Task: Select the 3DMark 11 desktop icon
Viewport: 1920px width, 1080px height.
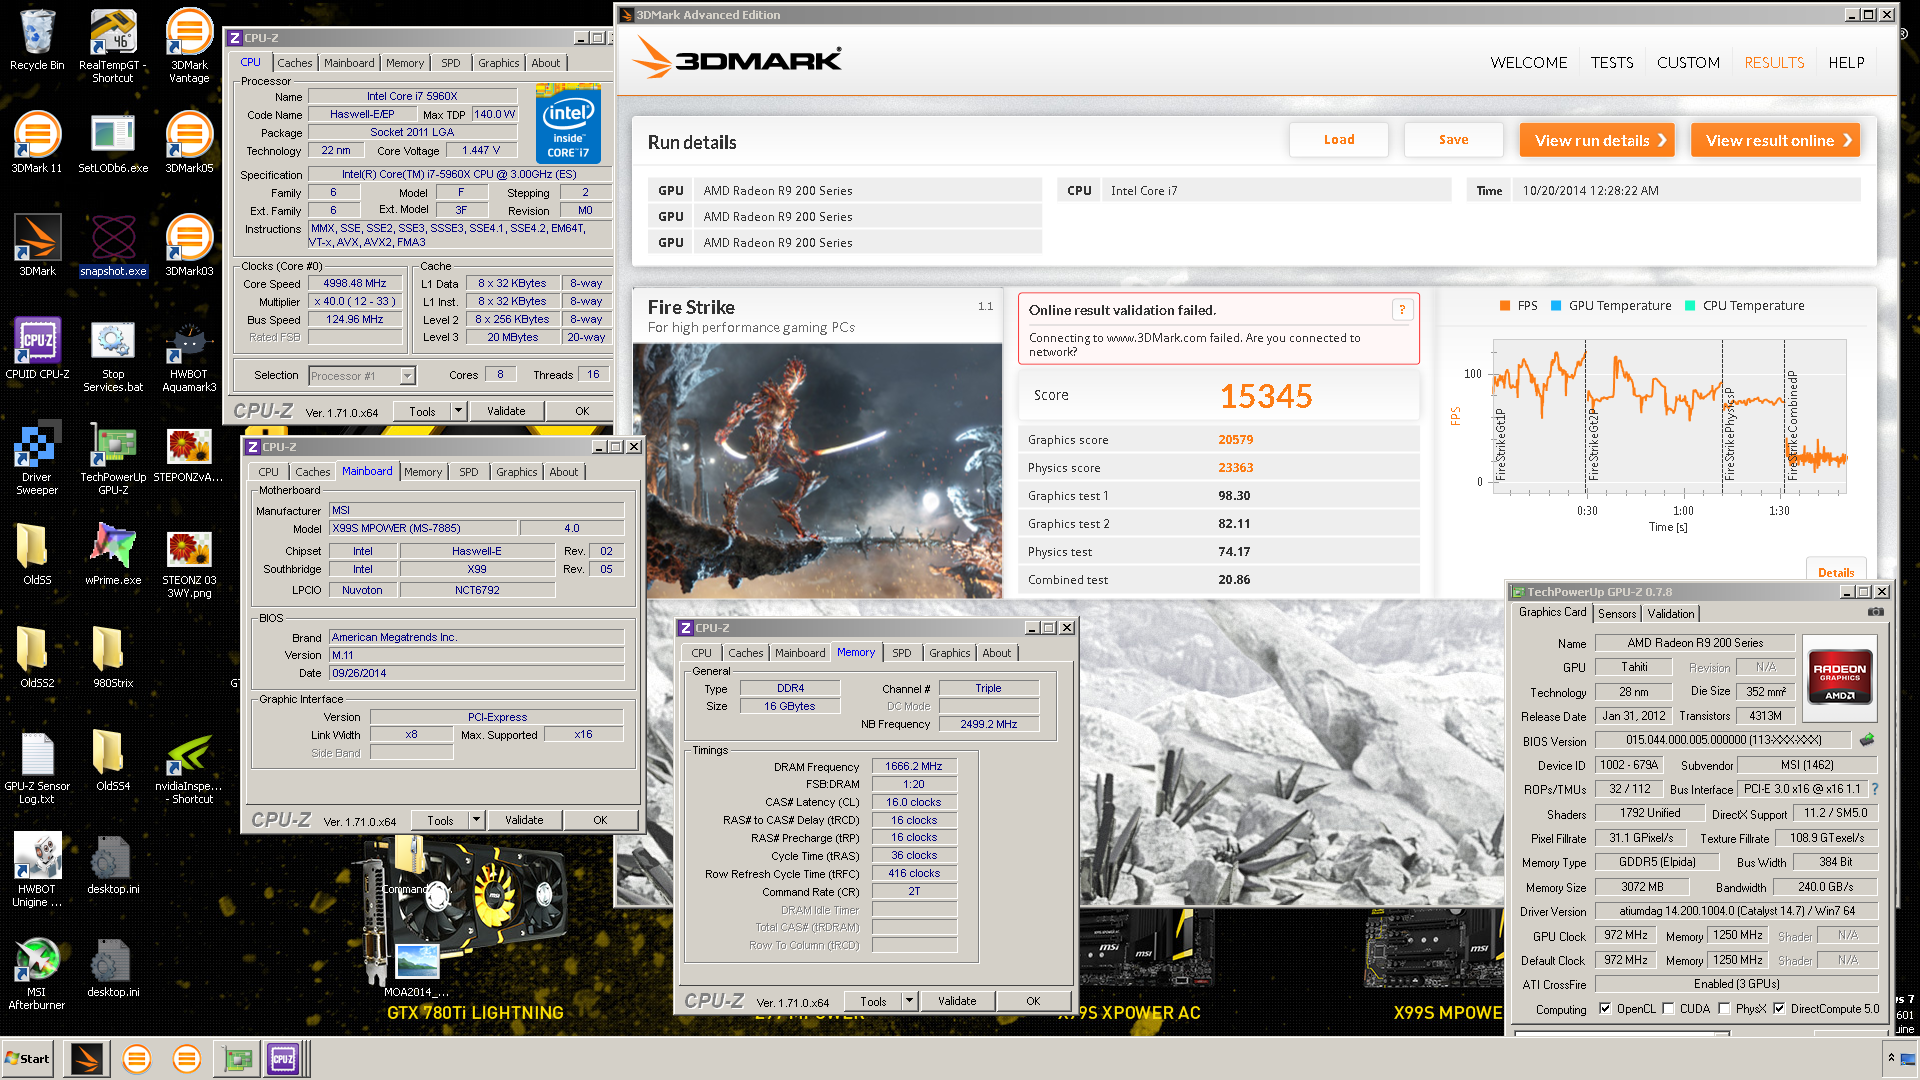Action: coord(37,142)
